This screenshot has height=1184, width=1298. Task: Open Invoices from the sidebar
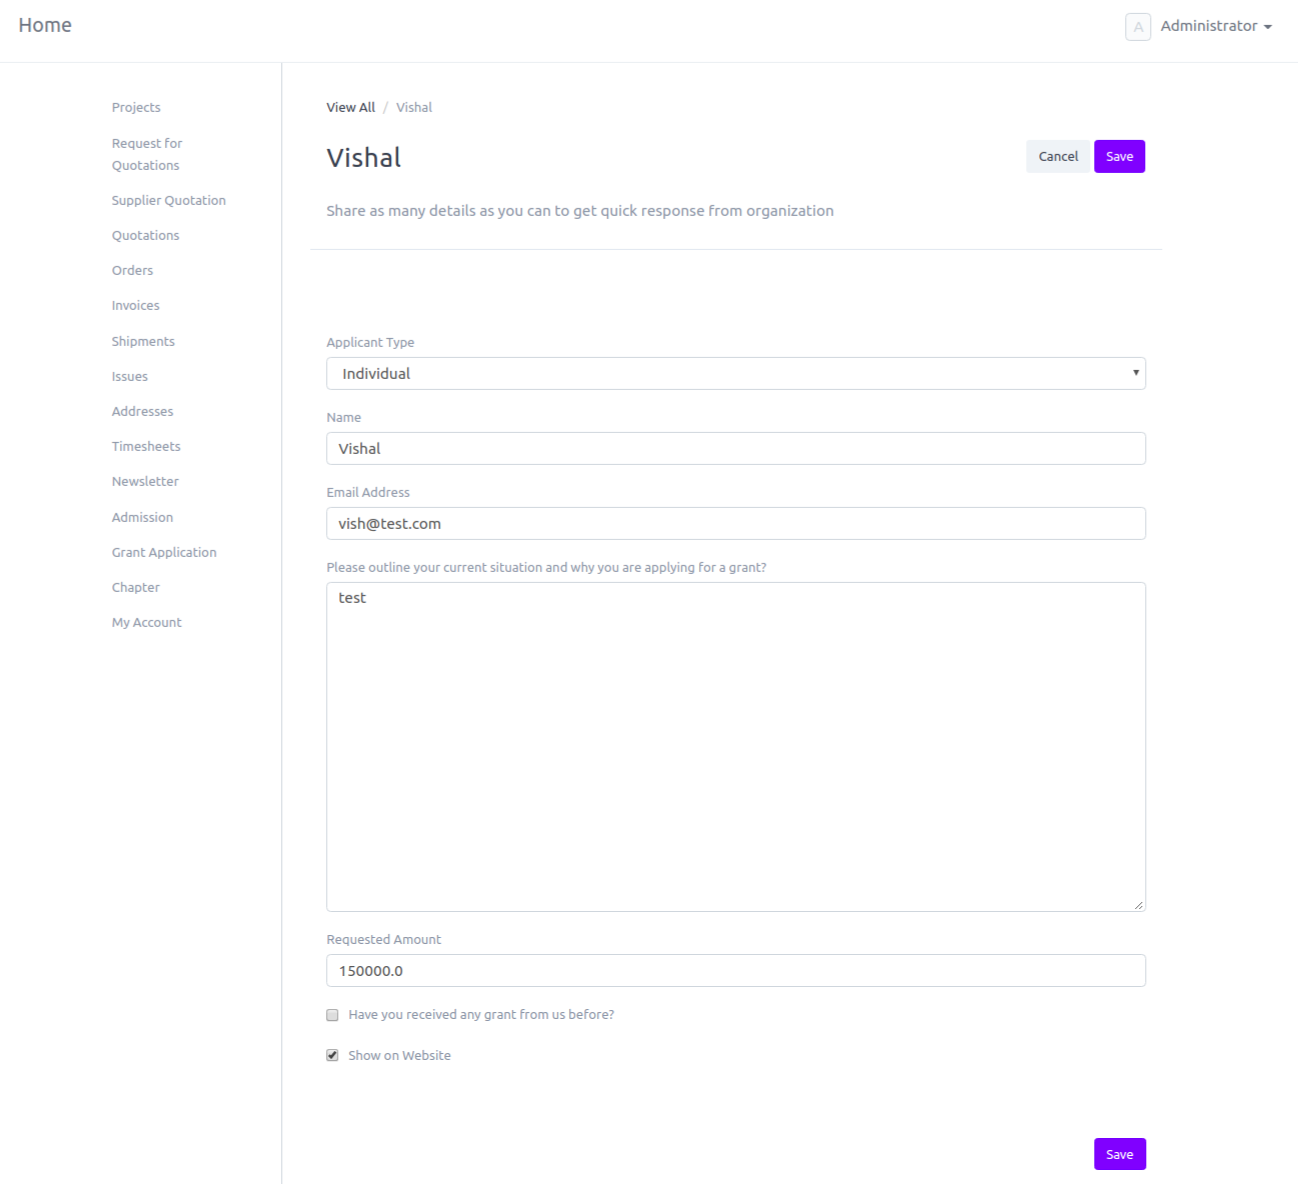click(x=136, y=306)
